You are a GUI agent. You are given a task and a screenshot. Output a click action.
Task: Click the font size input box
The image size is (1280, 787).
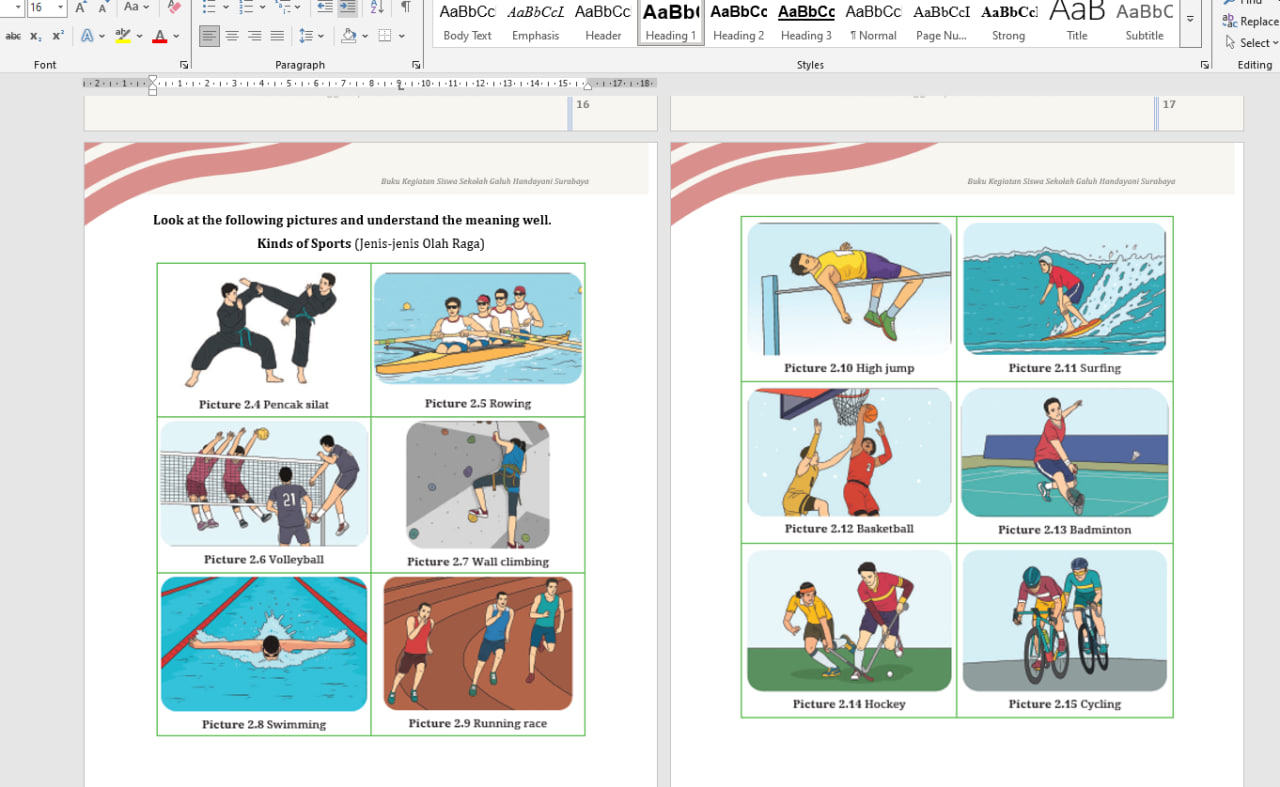pyautogui.click(x=40, y=7)
